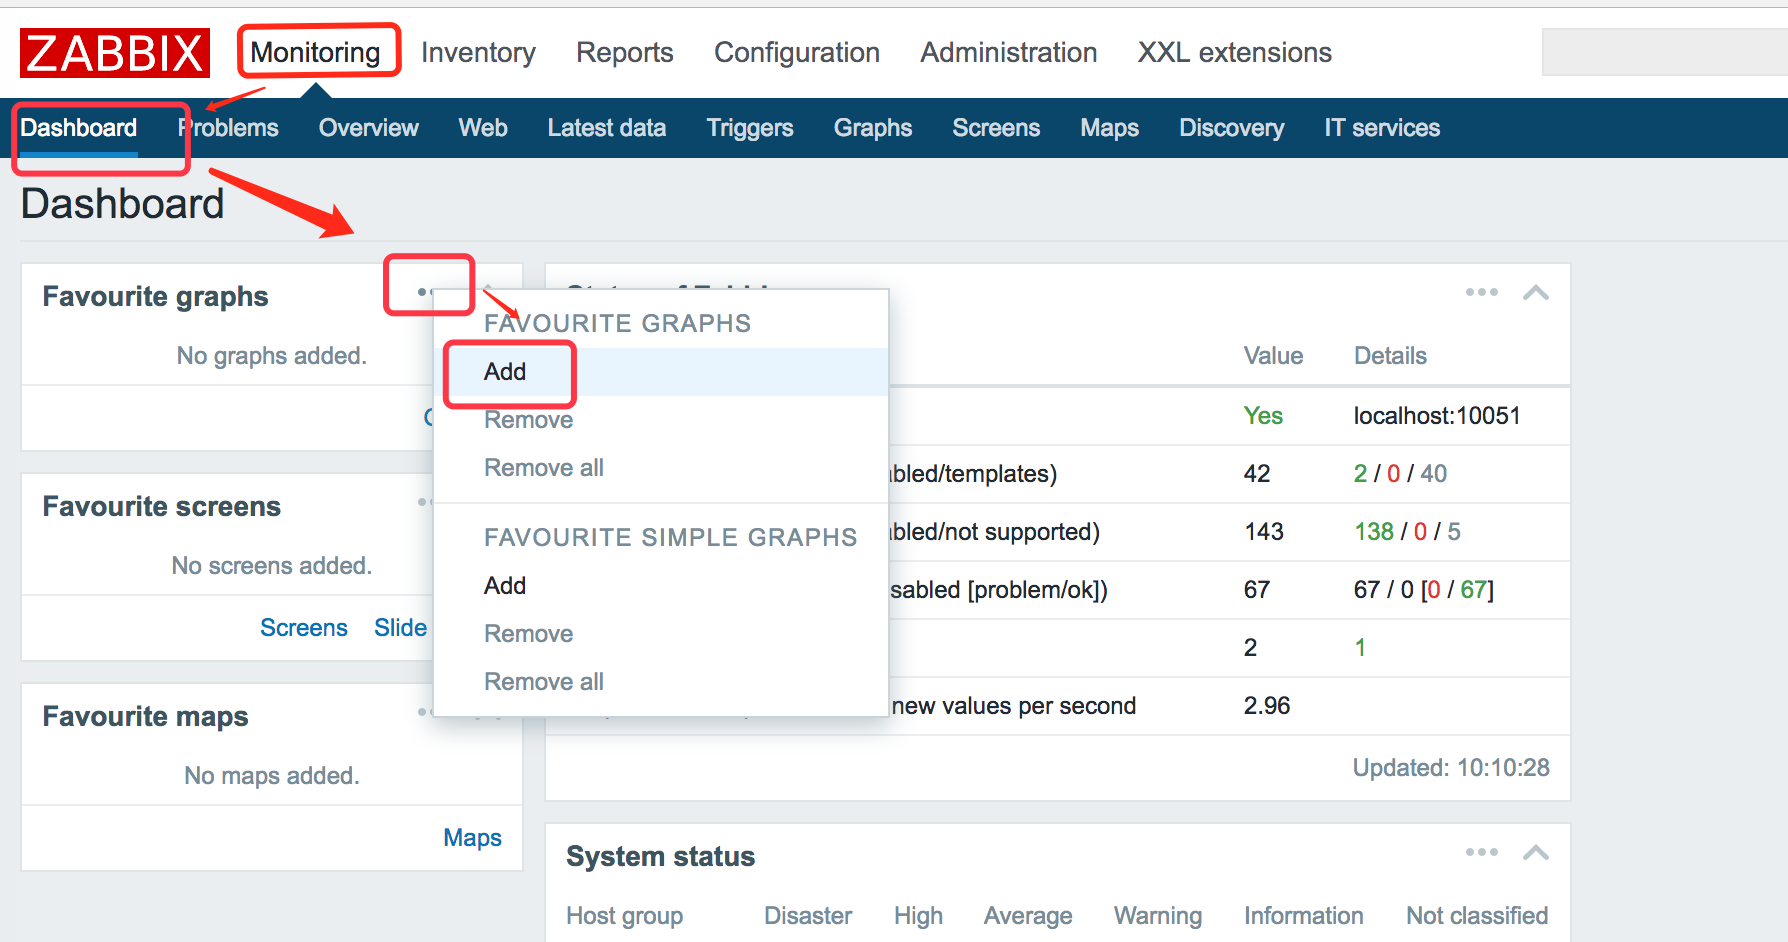Switch to the Problems tab
Viewport: 1788px width, 942px height.
click(x=229, y=128)
